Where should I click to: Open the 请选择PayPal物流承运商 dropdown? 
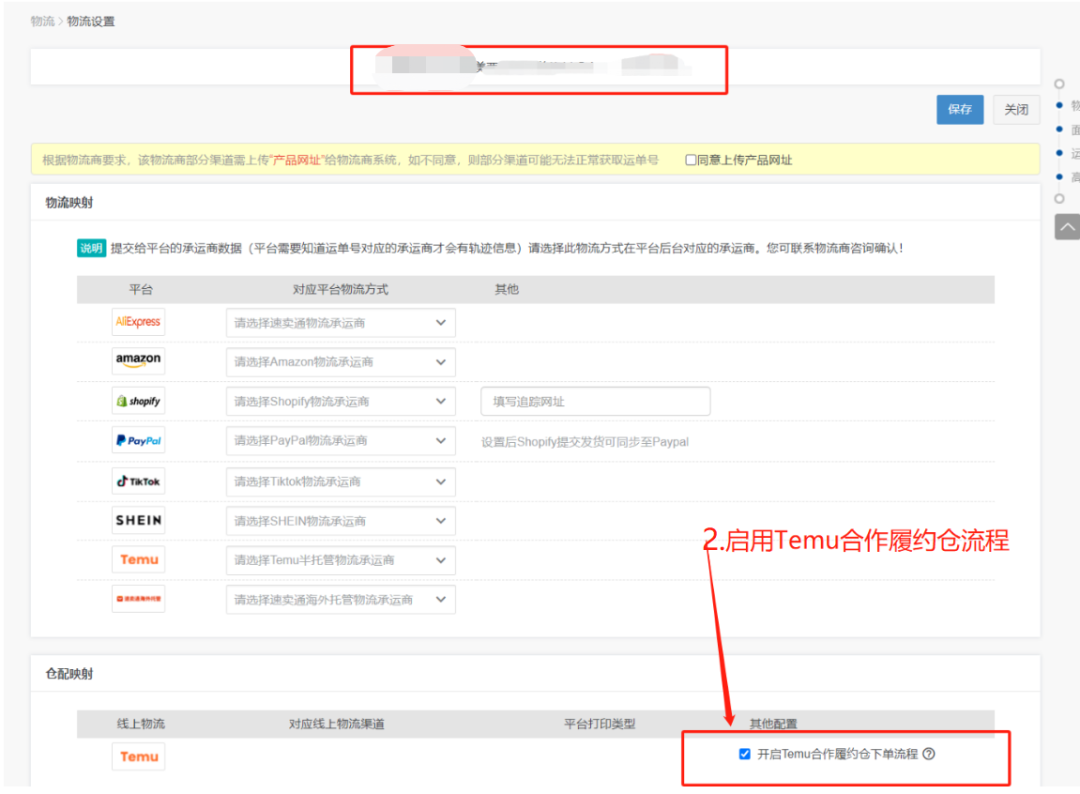click(x=340, y=441)
